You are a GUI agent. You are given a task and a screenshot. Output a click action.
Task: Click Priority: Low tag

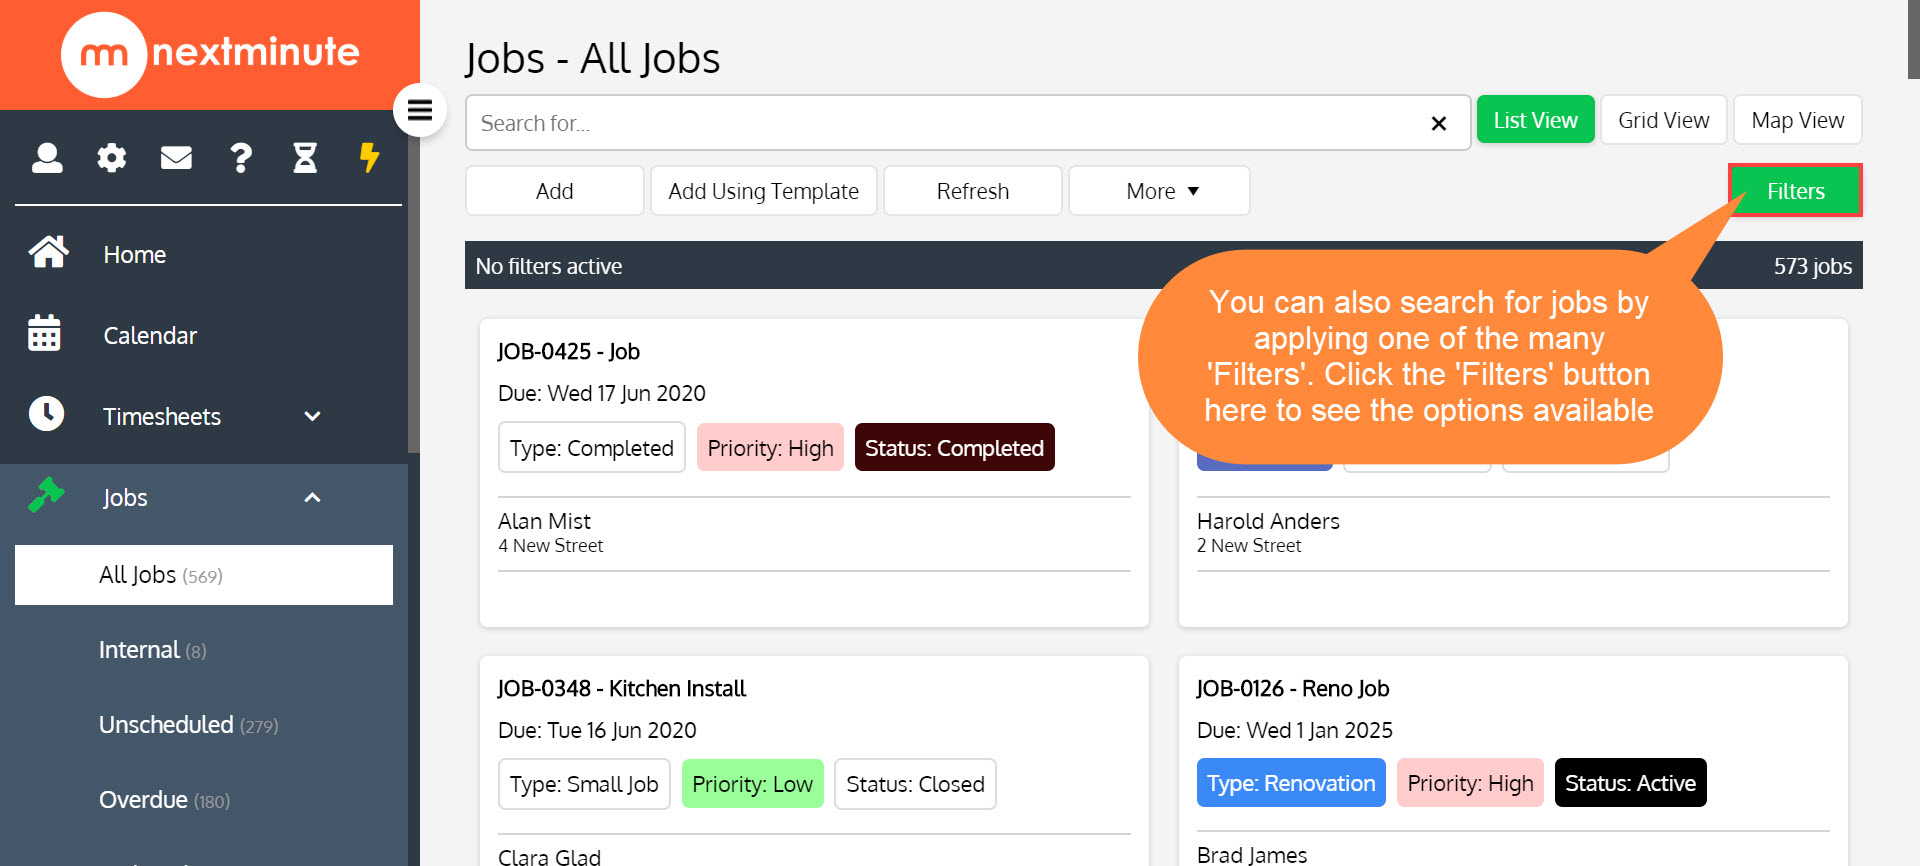pyautogui.click(x=753, y=784)
